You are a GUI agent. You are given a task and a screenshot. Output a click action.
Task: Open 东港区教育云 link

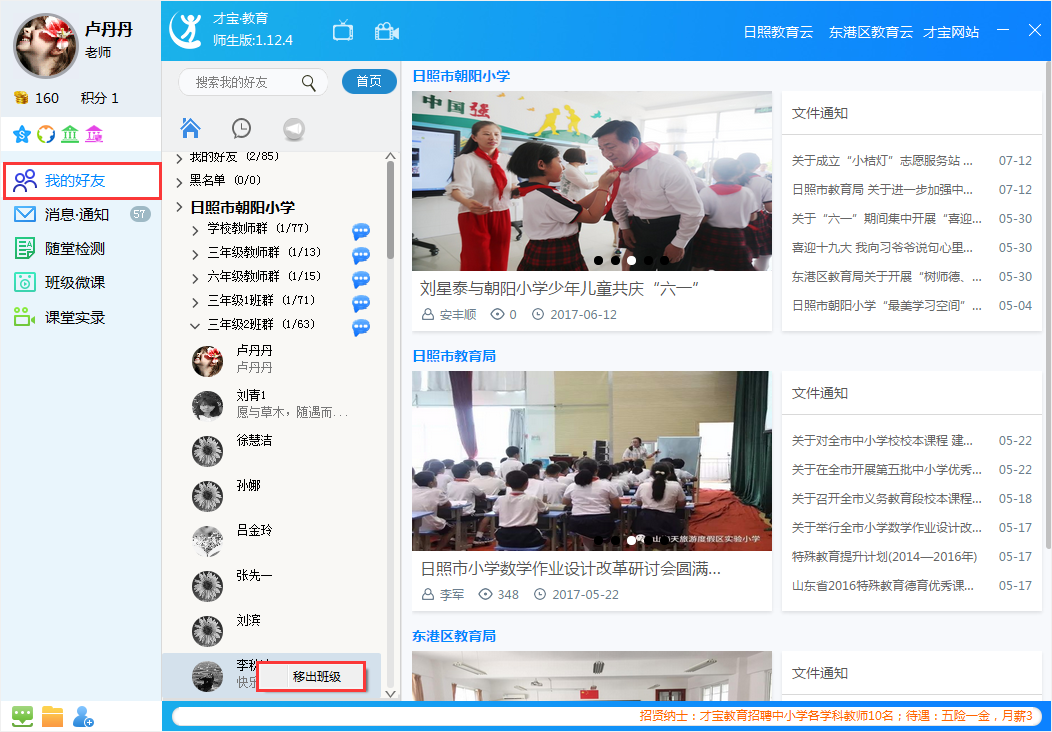point(870,32)
